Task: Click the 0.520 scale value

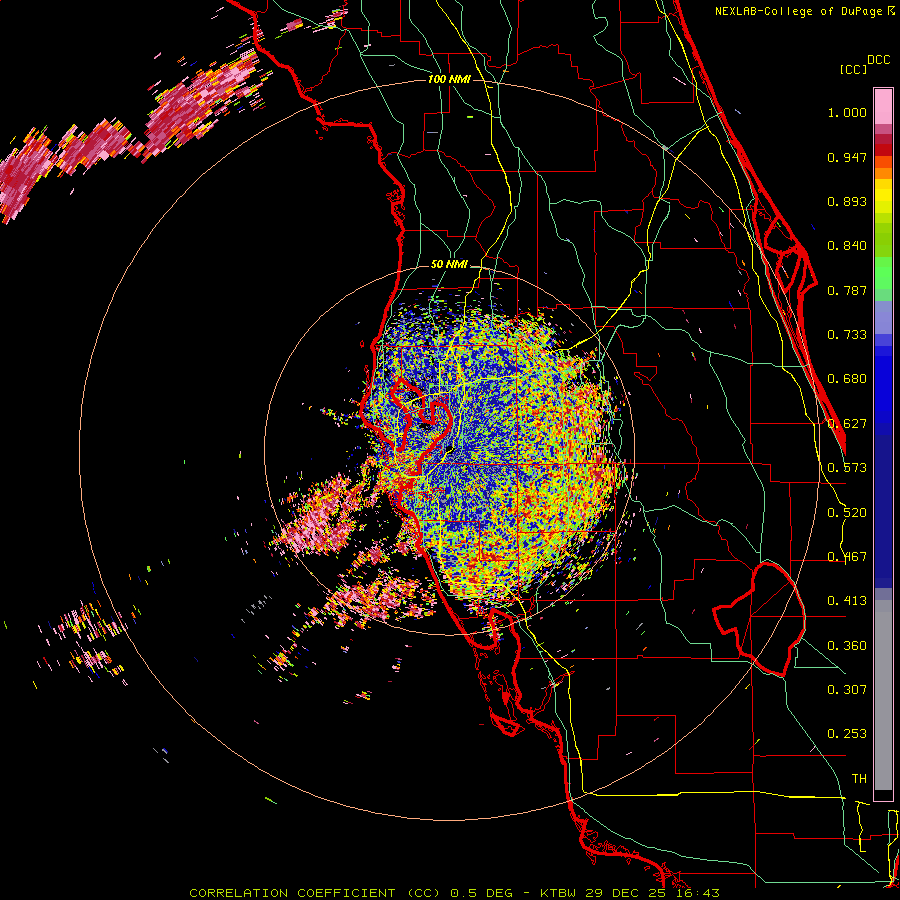Action: coord(847,513)
